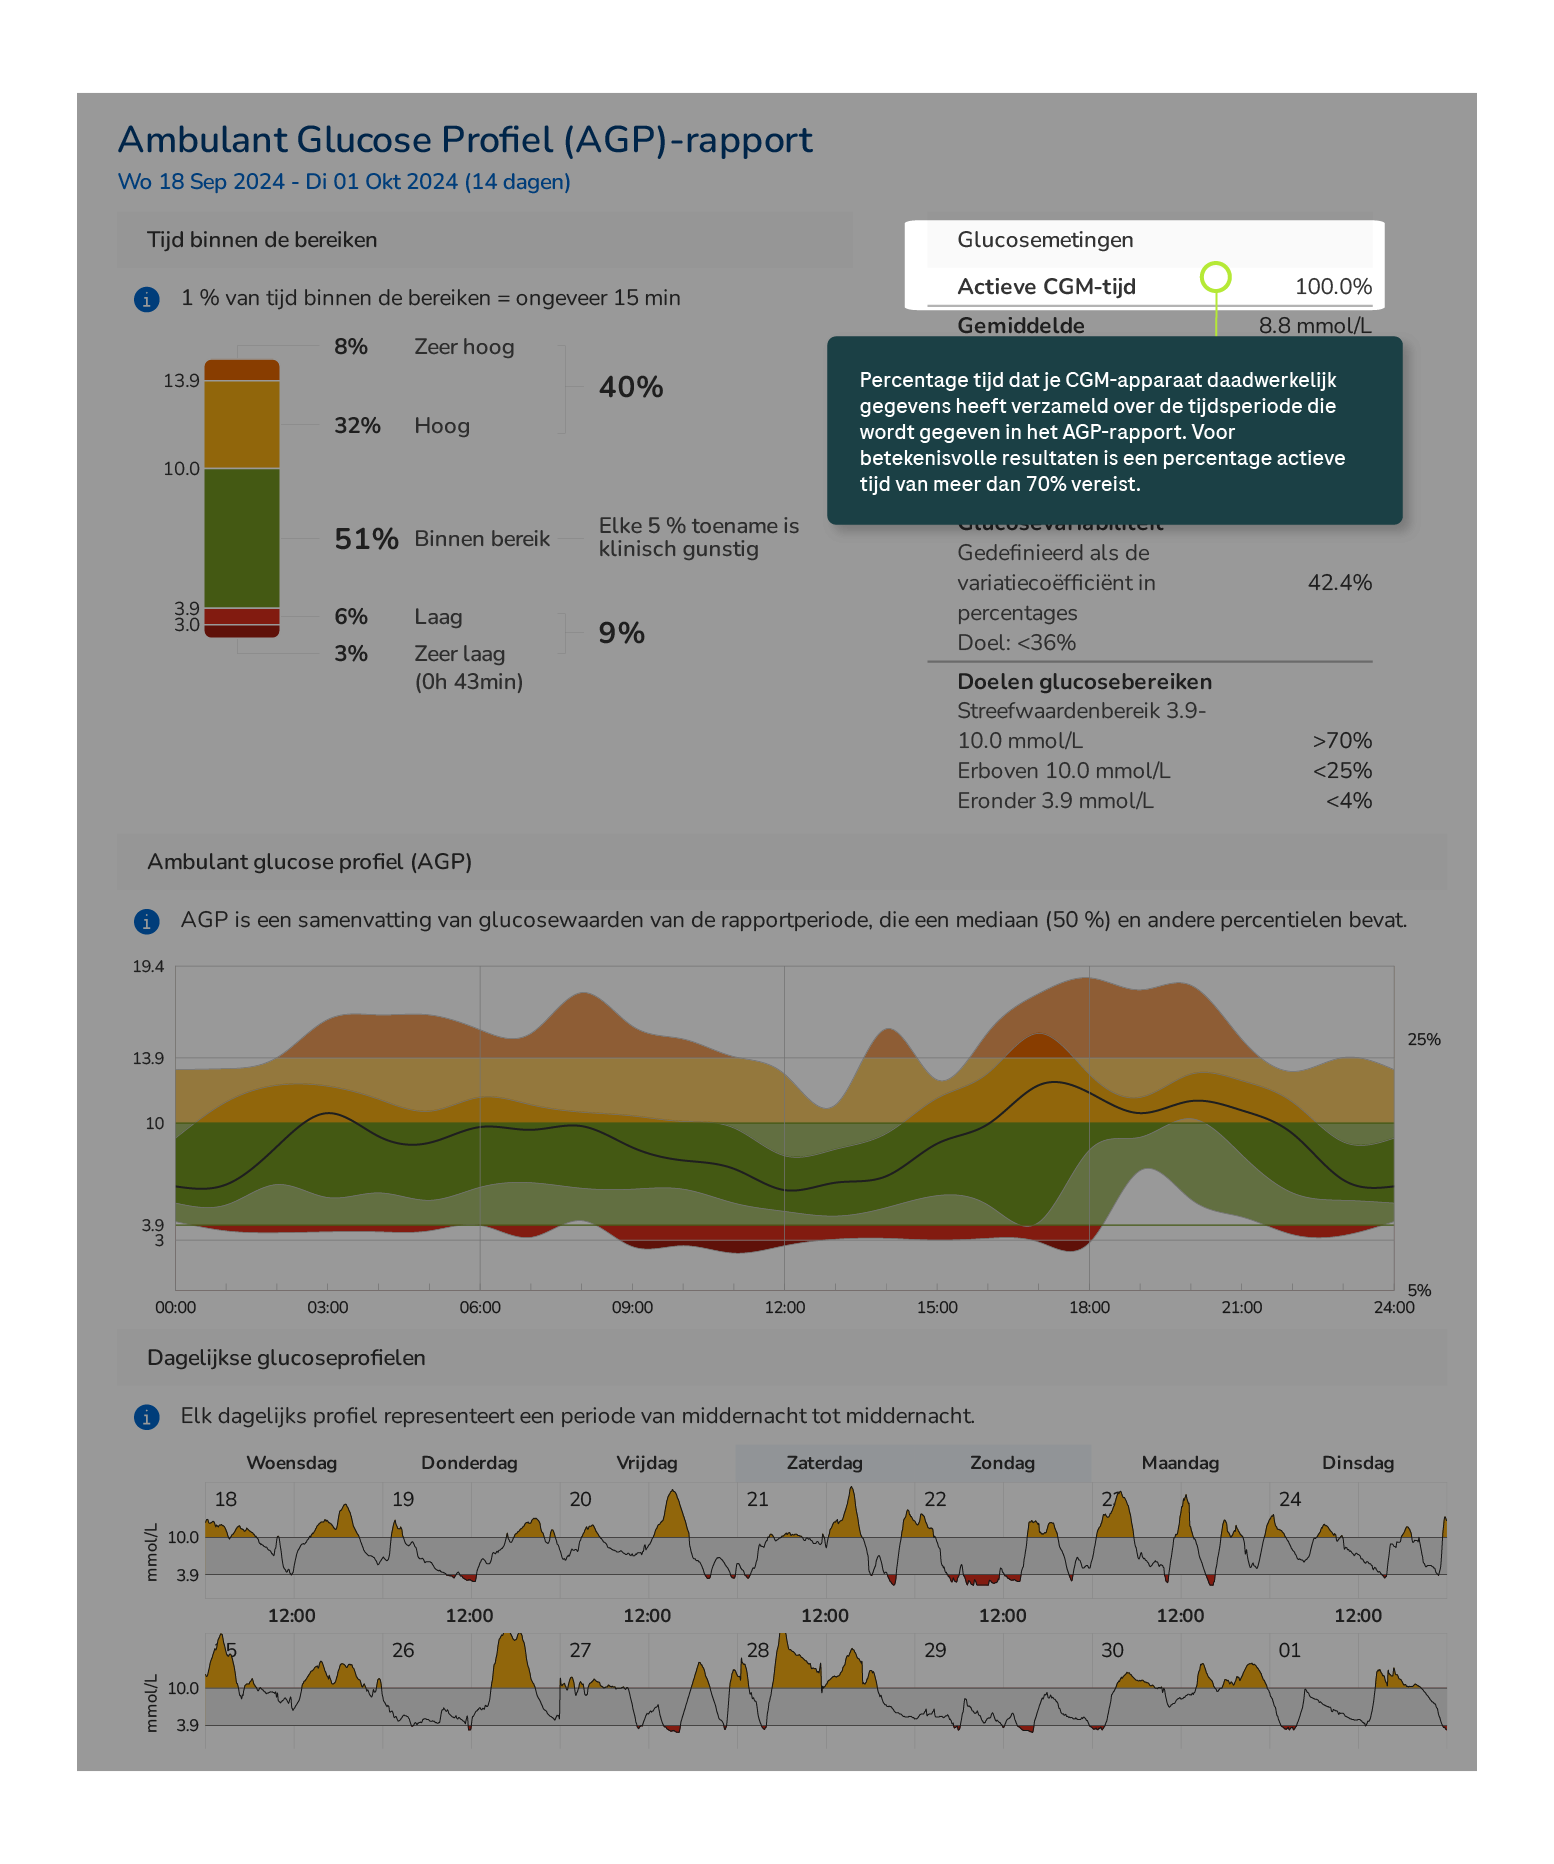The image size is (1554, 1864).
Task: Click the 19.4 y-axis label on AGP chart
Action: [148, 967]
